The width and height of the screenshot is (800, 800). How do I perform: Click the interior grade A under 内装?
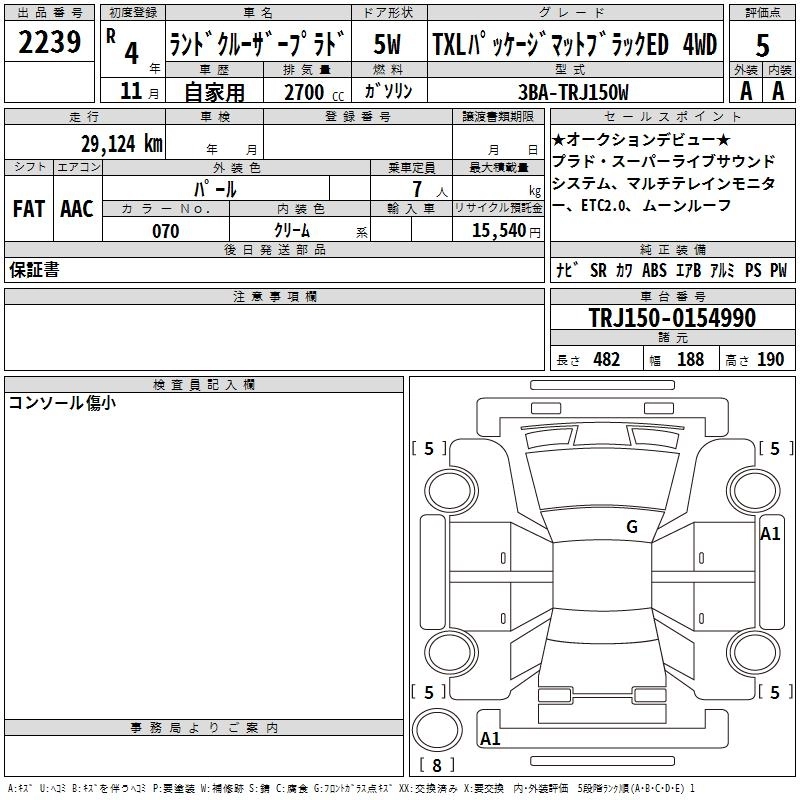778,91
